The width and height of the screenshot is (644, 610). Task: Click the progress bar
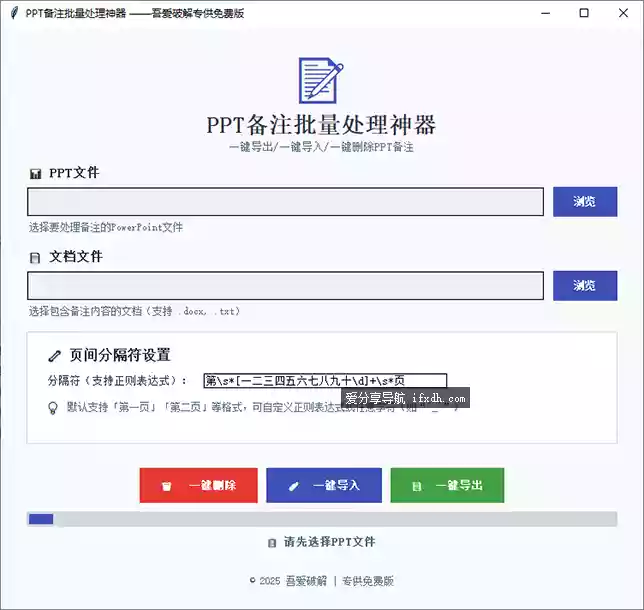point(322,519)
